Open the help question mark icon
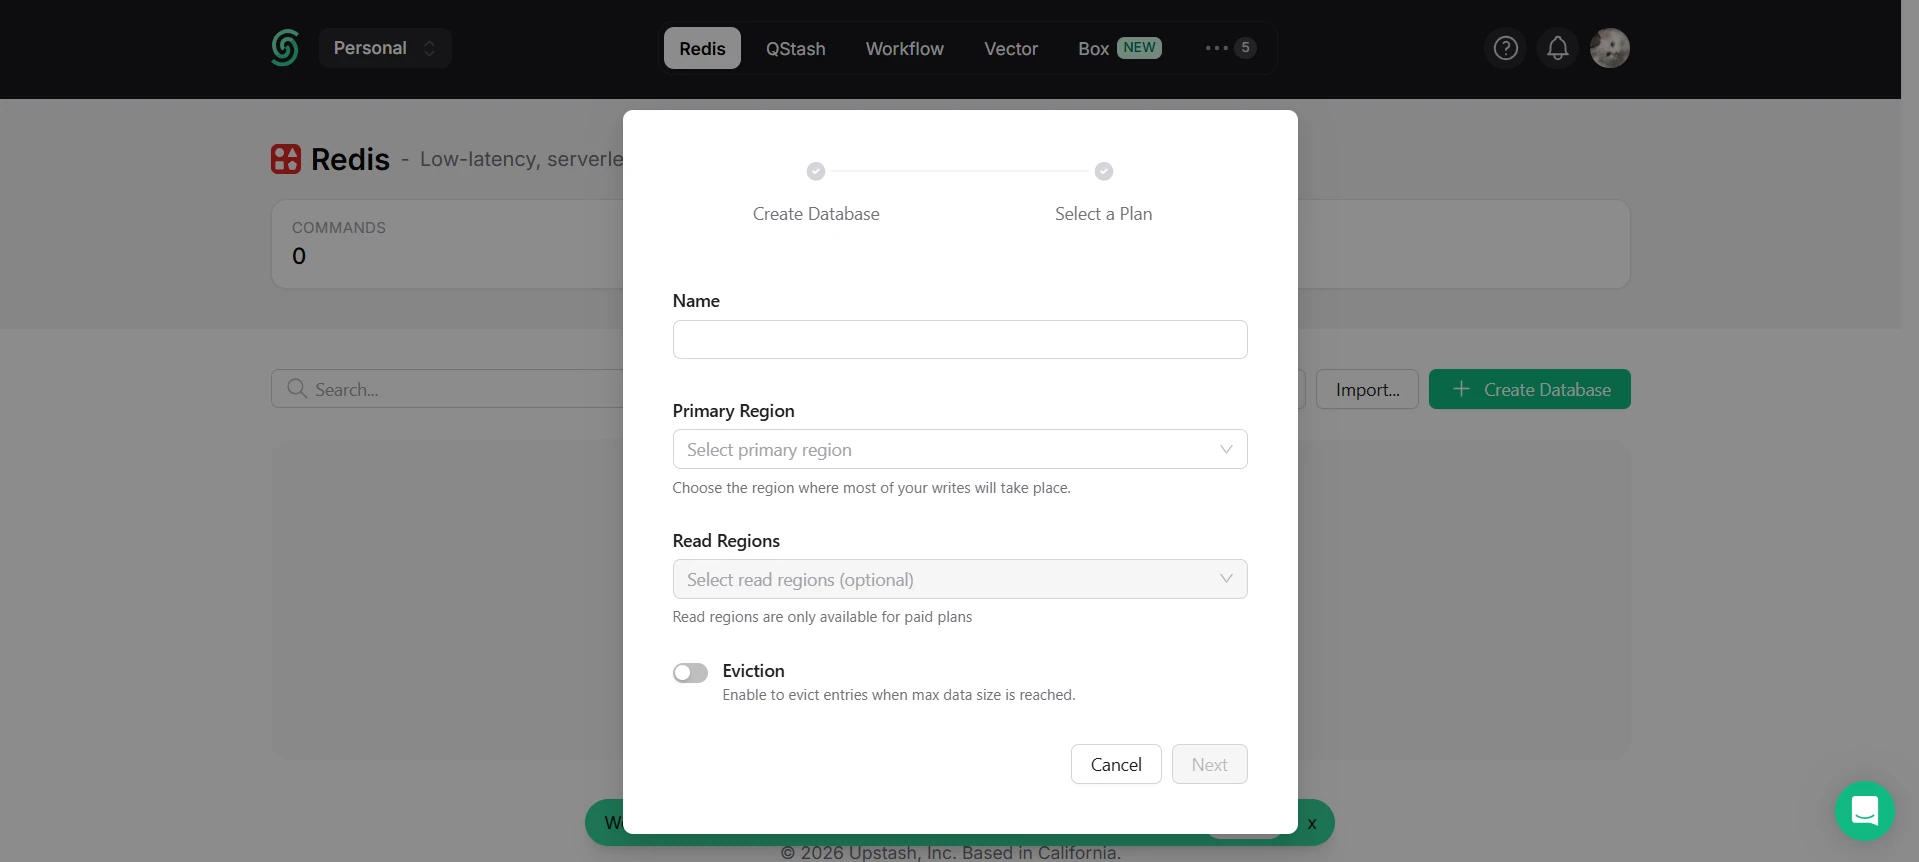 click(x=1505, y=48)
